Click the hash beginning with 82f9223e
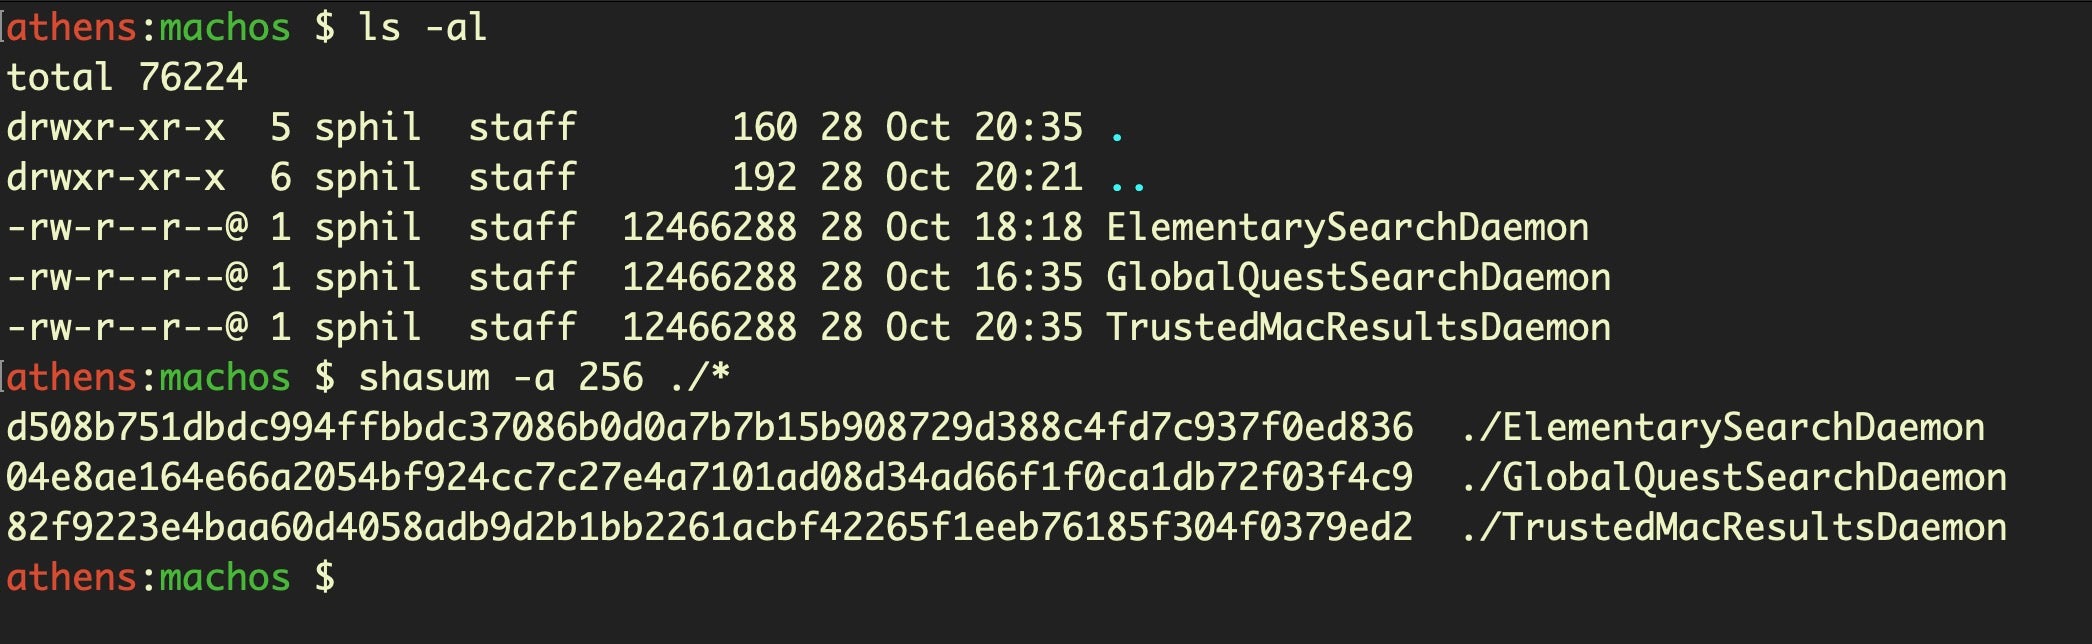 pyautogui.click(x=709, y=528)
